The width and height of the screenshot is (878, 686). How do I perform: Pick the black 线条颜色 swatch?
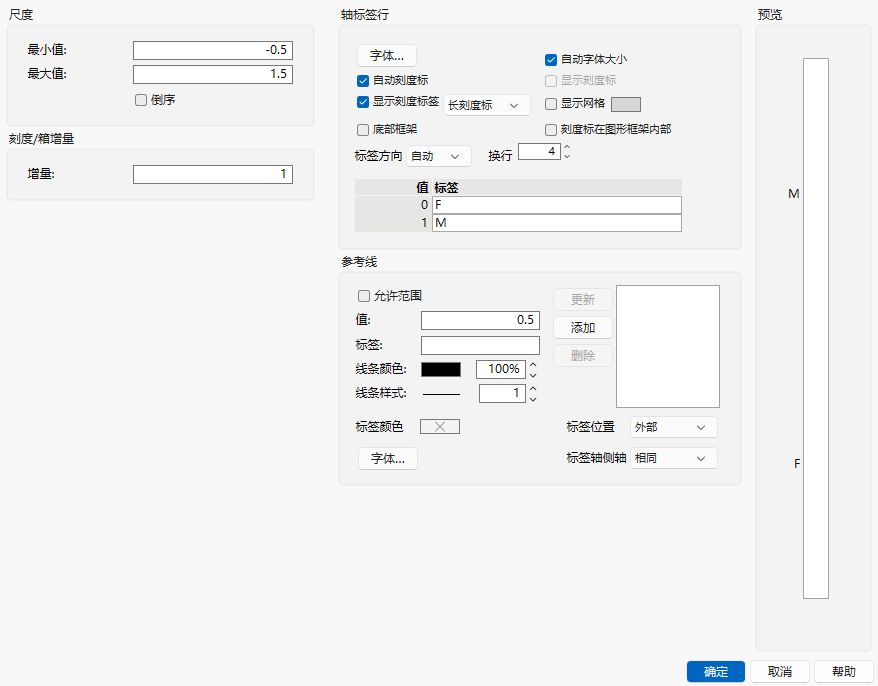[x=441, y=369]
